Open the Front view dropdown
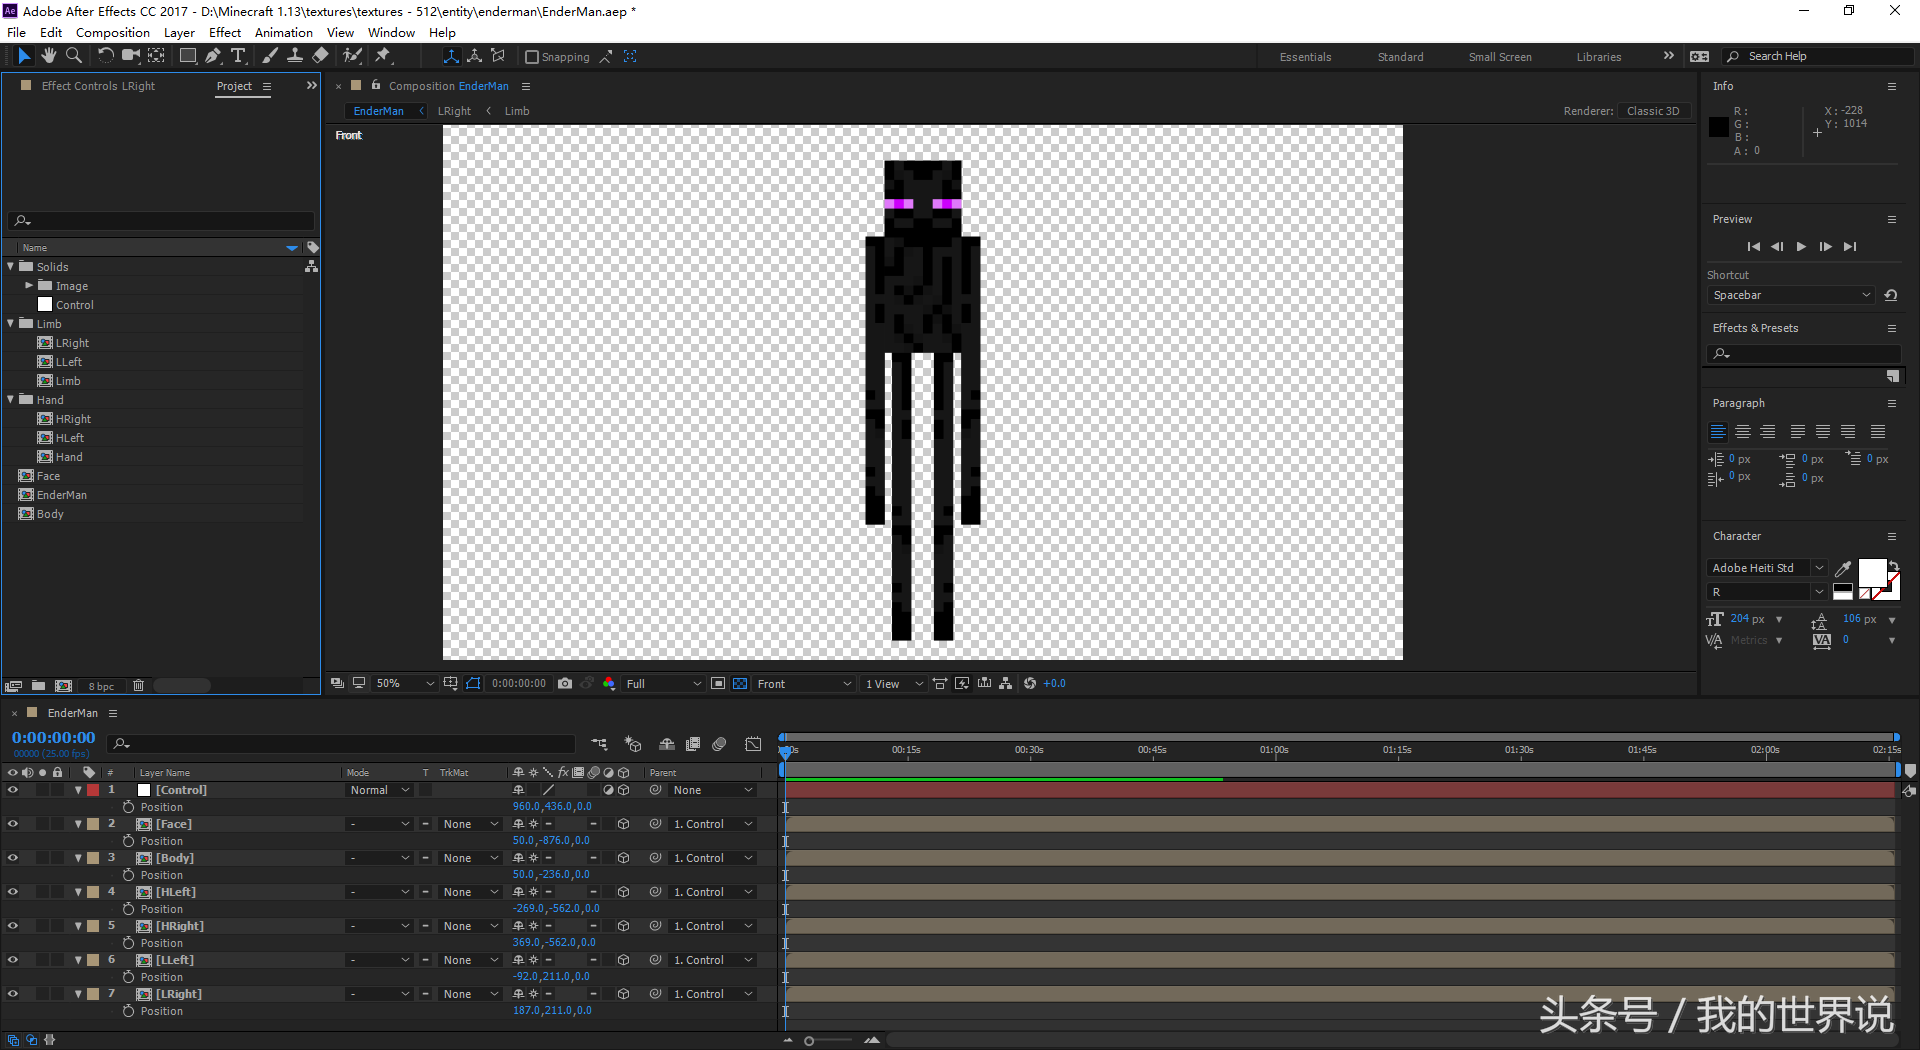 804,683
